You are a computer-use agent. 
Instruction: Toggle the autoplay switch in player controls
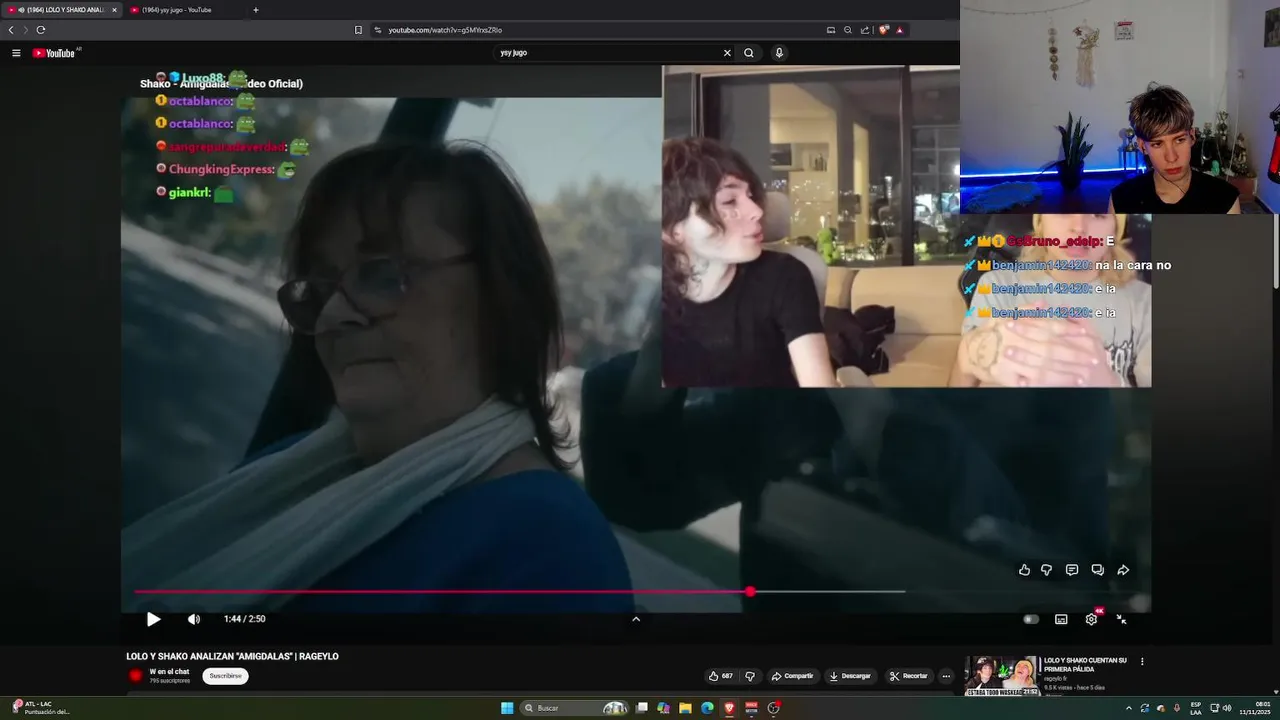pyautogui.click(x=1031, y=619)
